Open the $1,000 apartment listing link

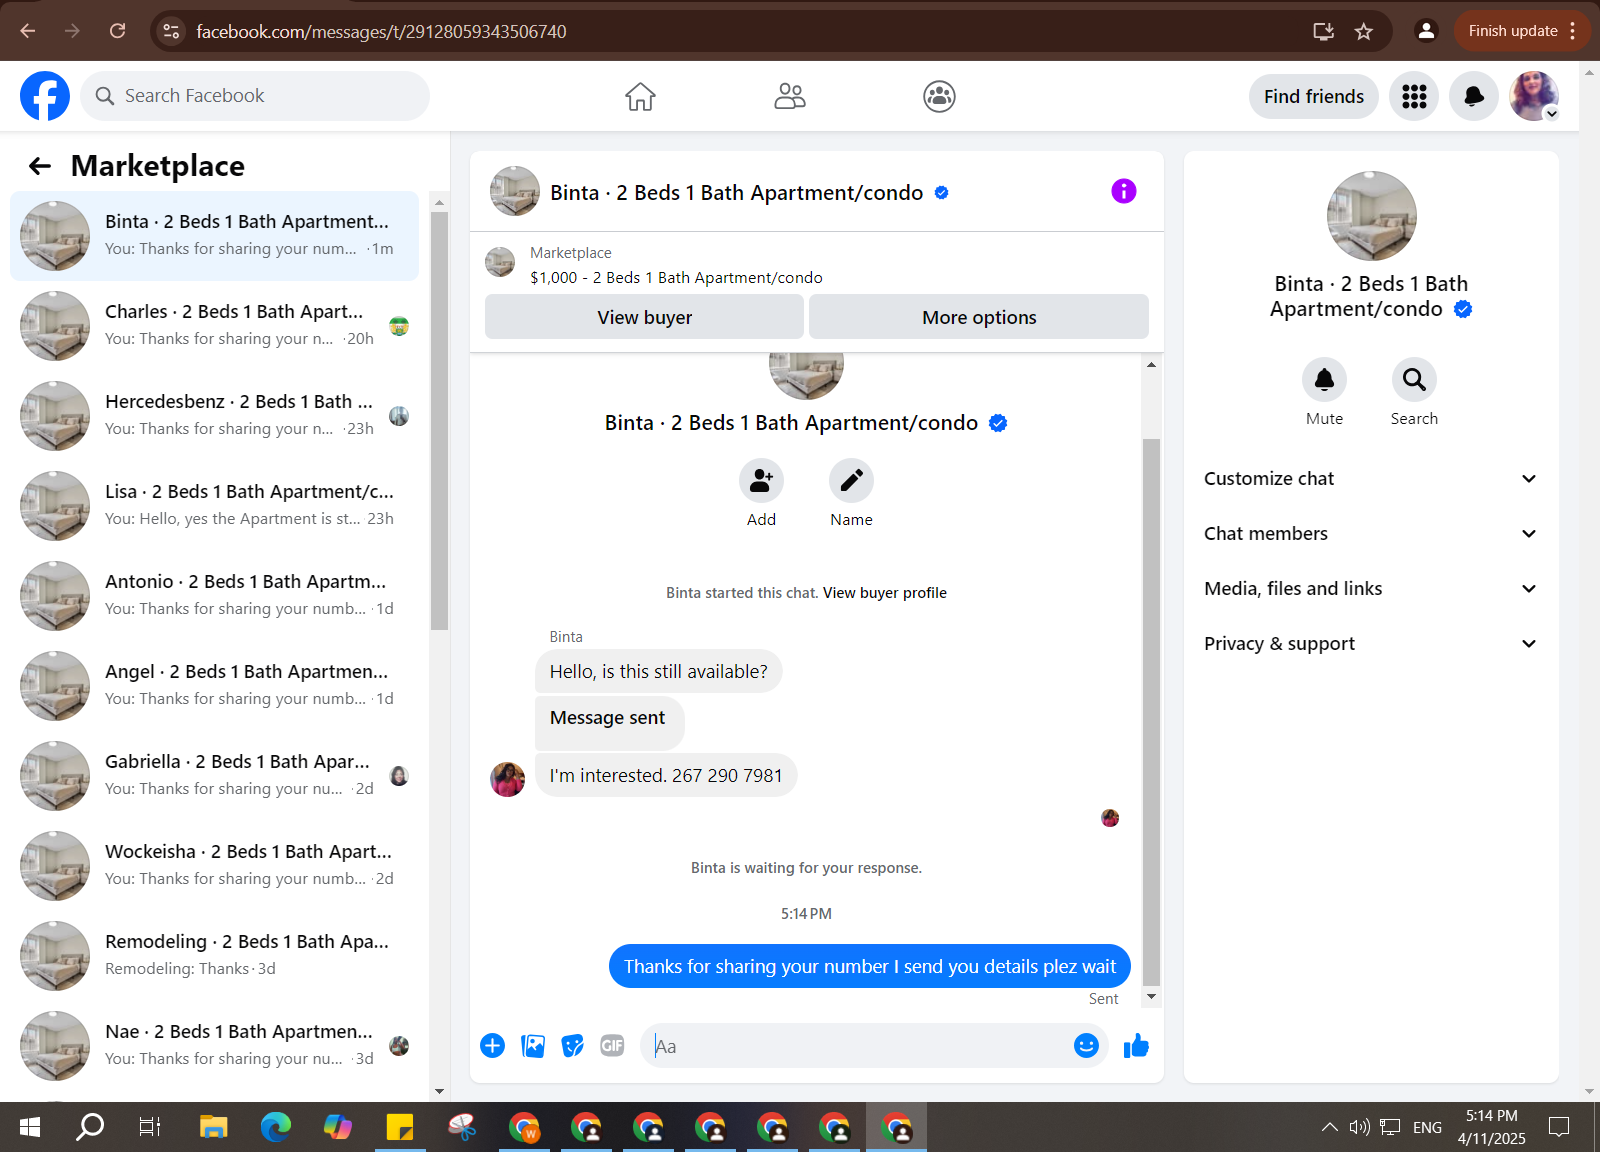[677, 278]
